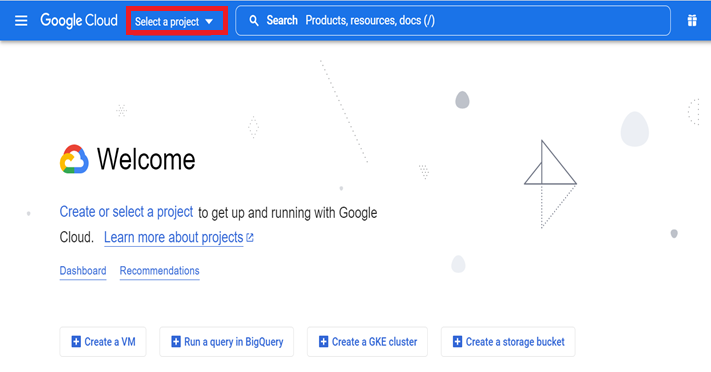
Task: Click the Select a project dropdown arrow
Action: pyautogui.click(x=209, y=21)
